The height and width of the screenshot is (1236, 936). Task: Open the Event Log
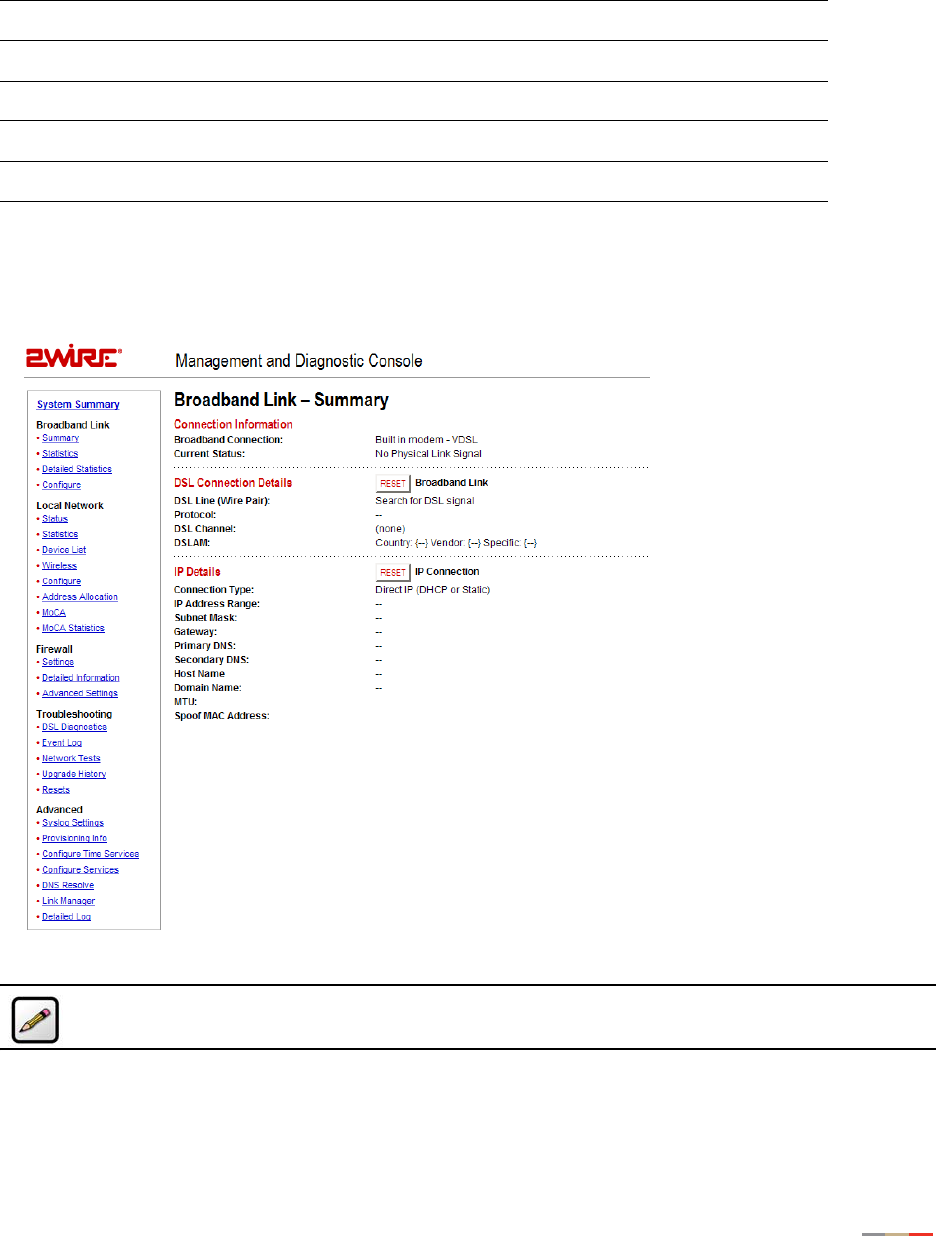[x=62, y=743]
